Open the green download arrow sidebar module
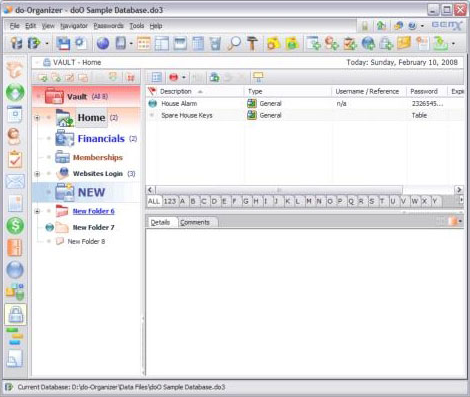The width and height of the screenshot is (470, 397). pos(15,92)
